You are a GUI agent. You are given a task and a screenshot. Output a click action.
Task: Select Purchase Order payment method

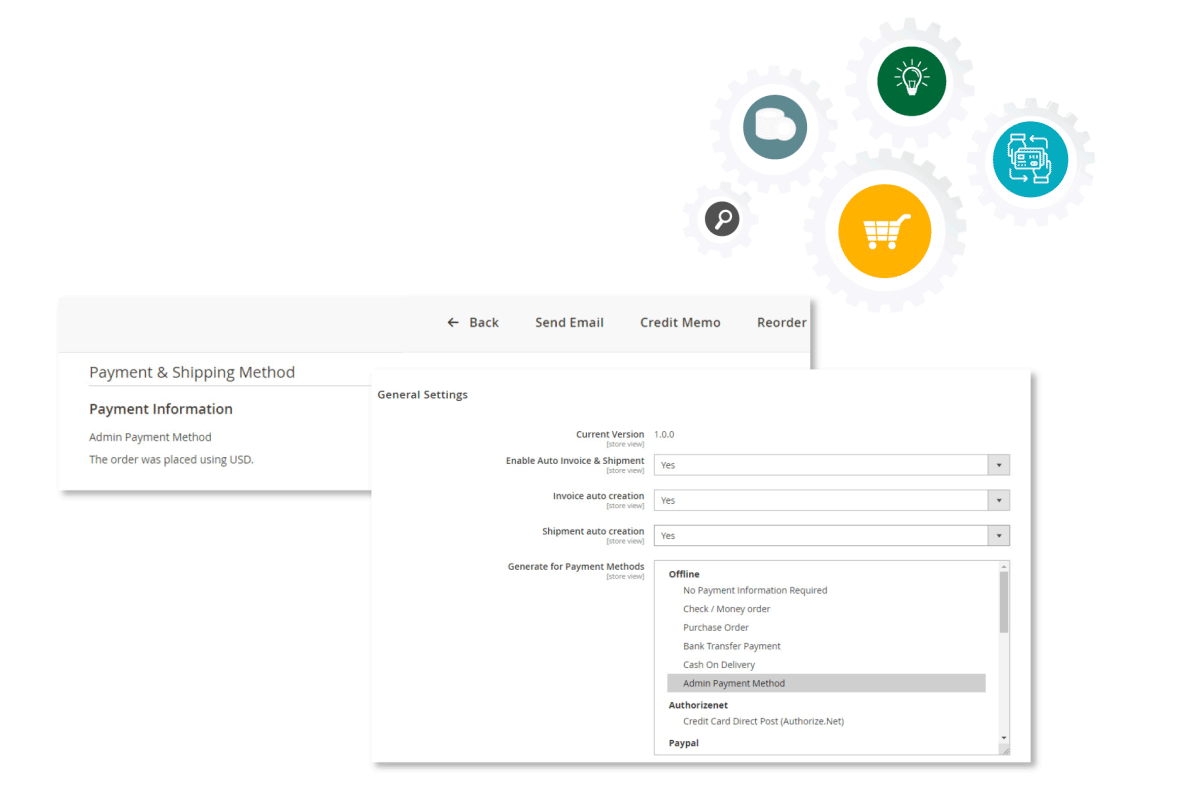[716, 628]
